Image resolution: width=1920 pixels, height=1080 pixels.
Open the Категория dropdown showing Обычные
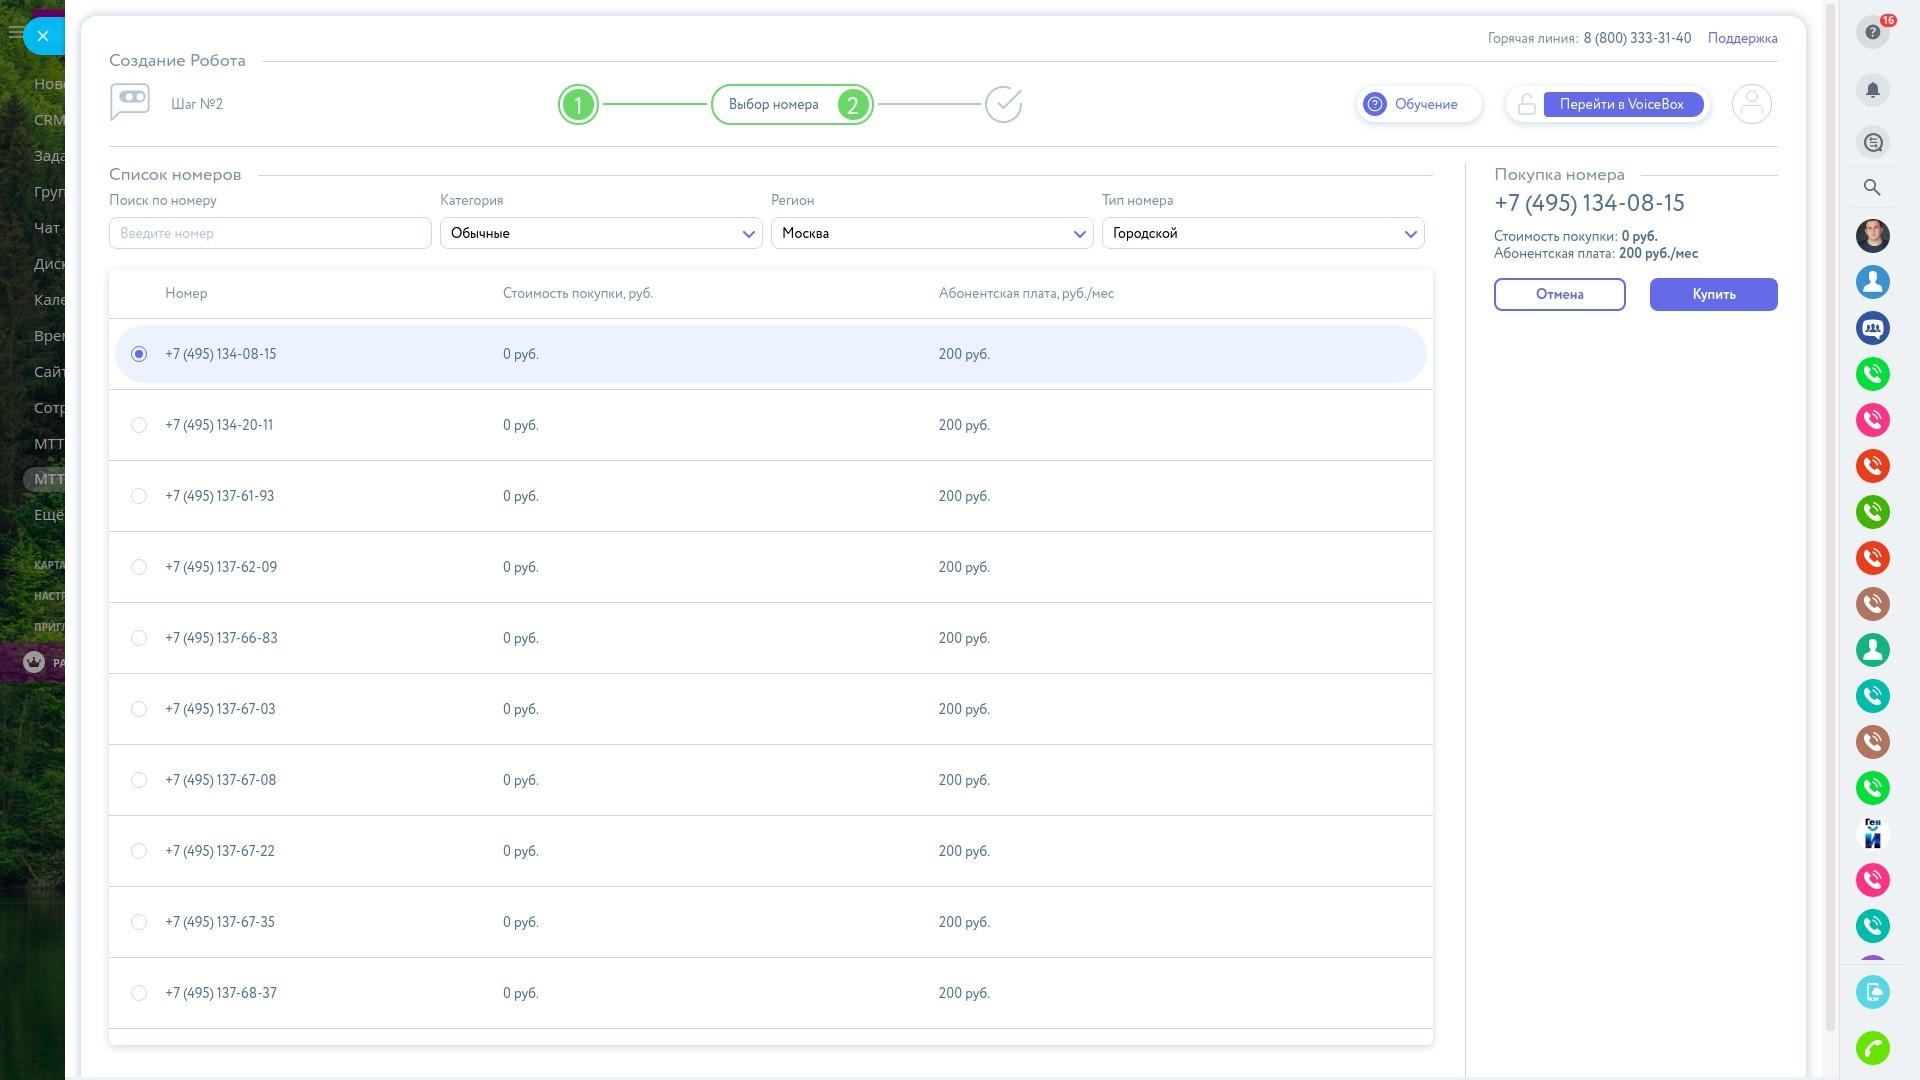click(x=600, y=233)
